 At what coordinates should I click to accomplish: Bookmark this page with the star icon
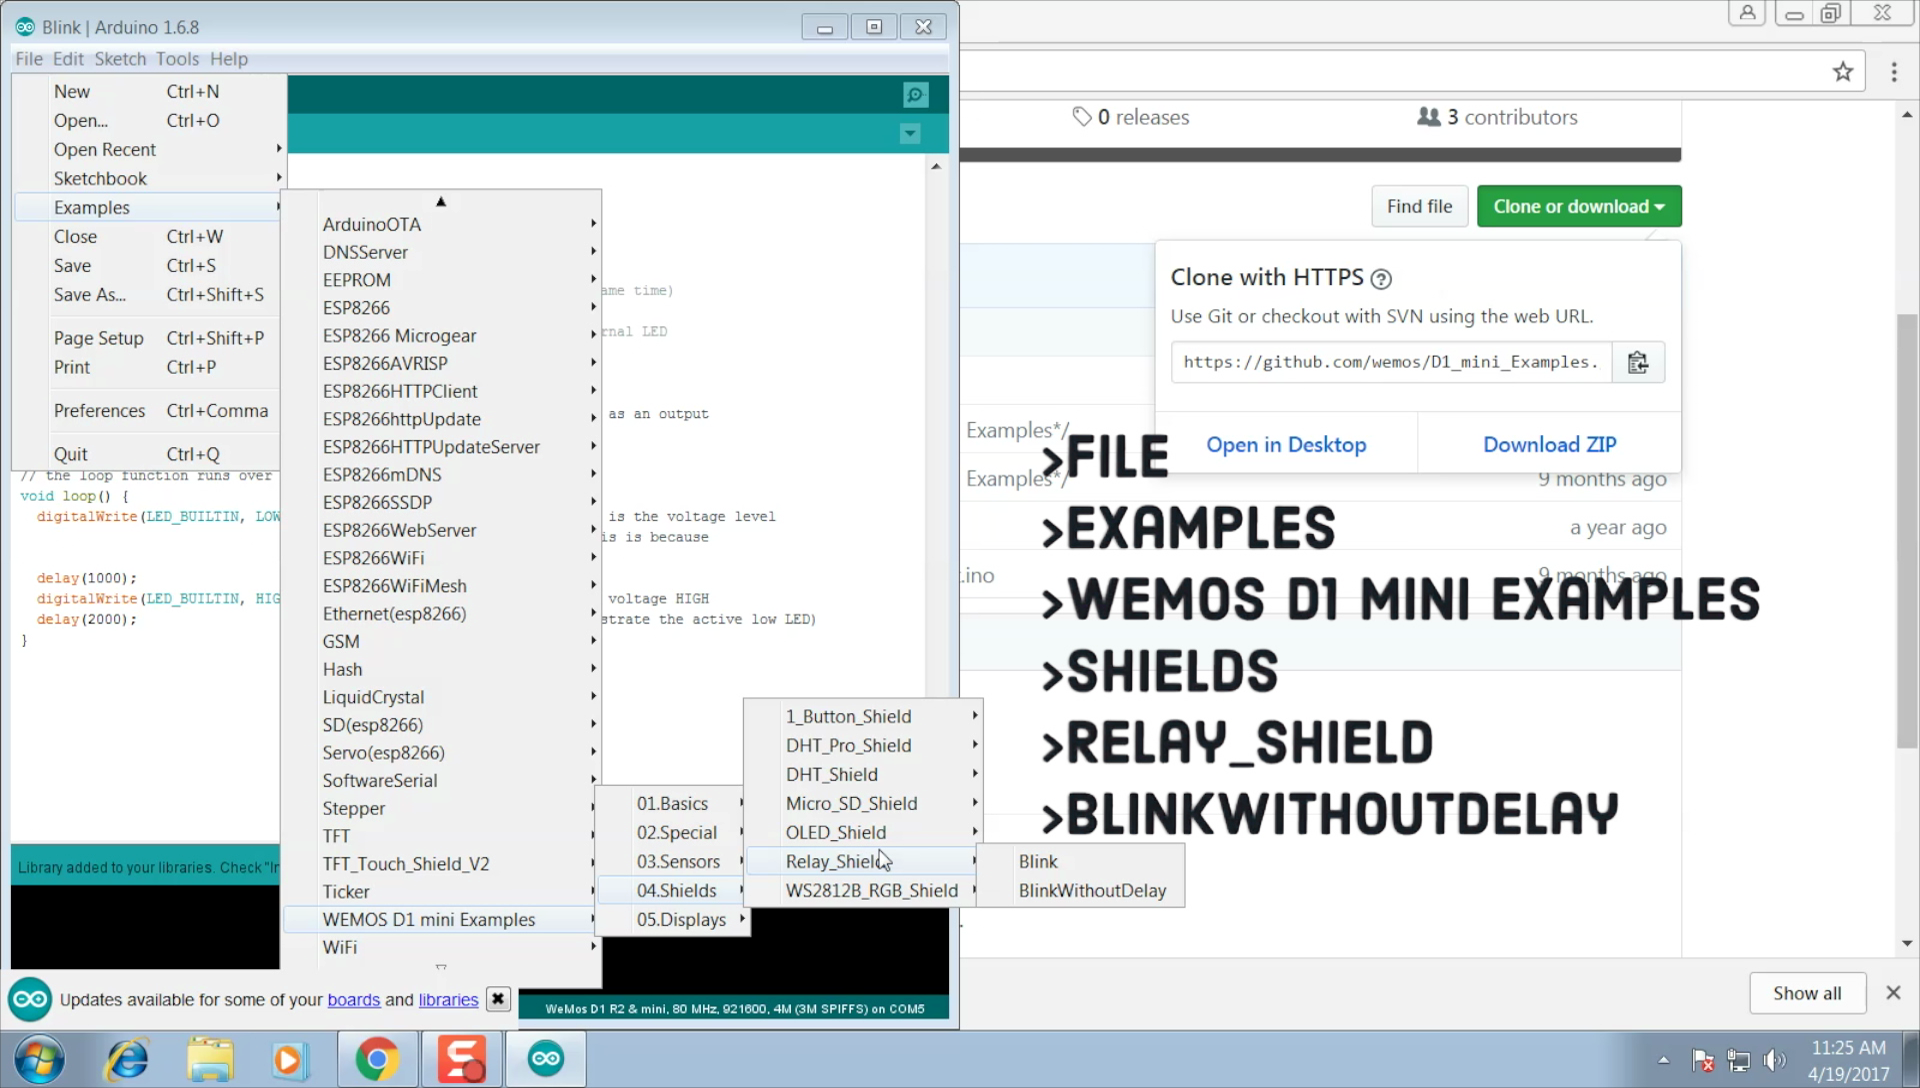click(1842, 72)
